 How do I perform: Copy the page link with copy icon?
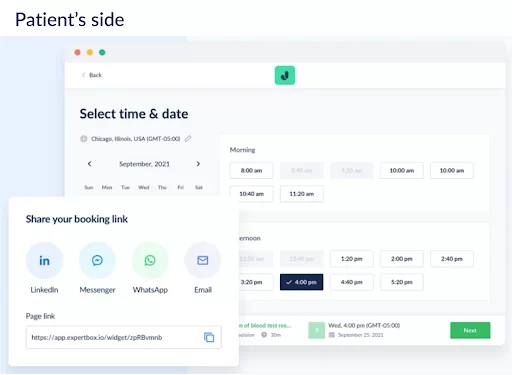pos(209,337)
